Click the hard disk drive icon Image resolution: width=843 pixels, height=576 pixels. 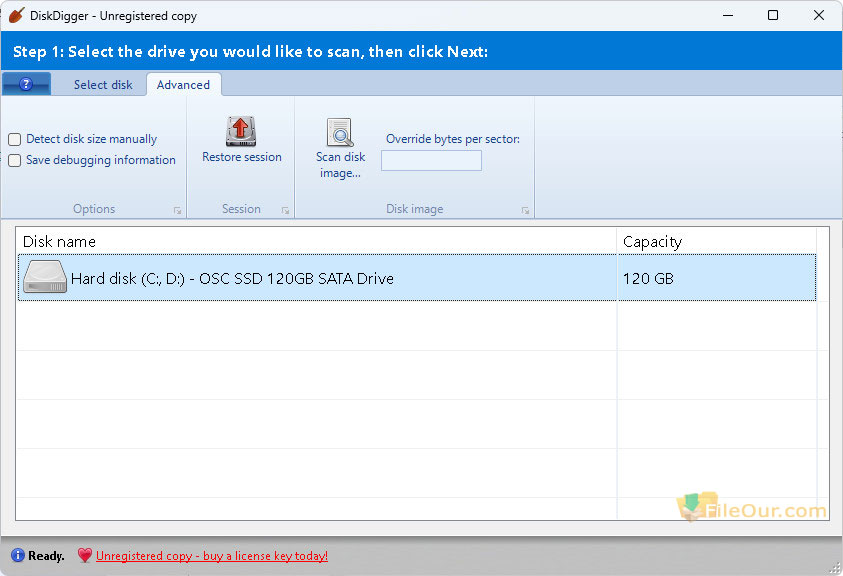coord(45,277)
